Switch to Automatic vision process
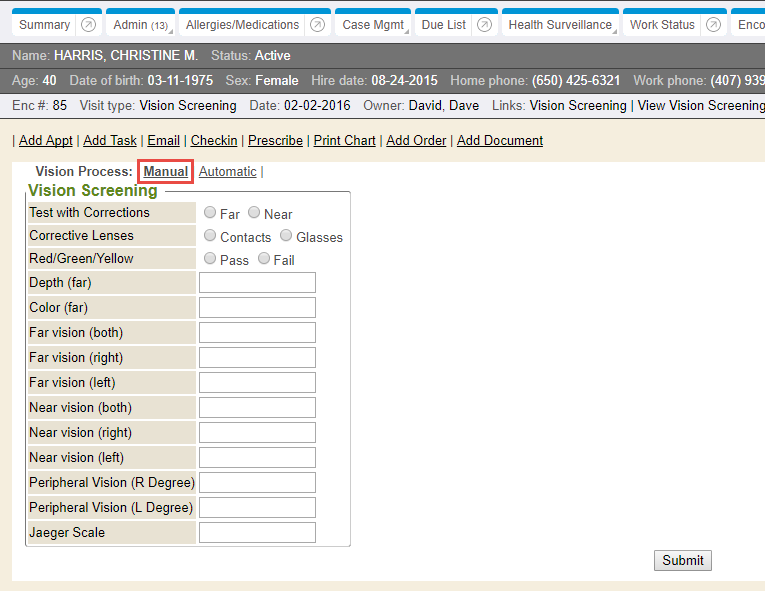765x591 pixels. [x=227, y=172]
